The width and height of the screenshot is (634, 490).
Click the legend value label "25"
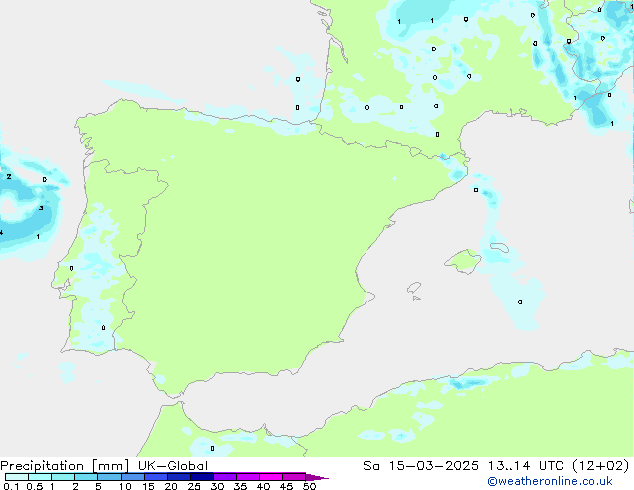(x=194, y=486)
